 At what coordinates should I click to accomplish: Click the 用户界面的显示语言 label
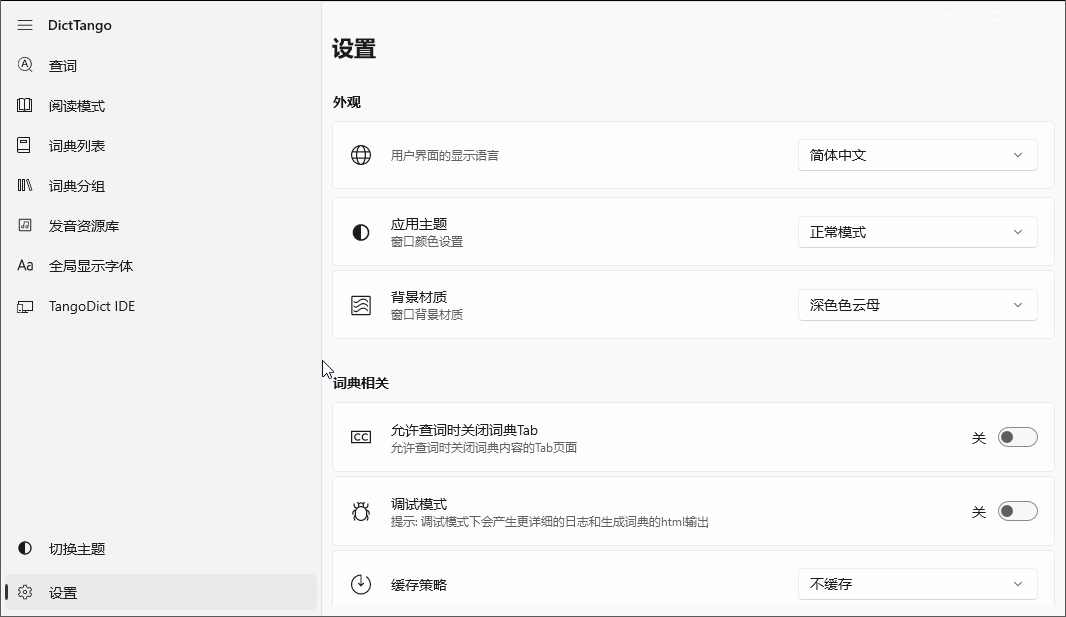445,156
